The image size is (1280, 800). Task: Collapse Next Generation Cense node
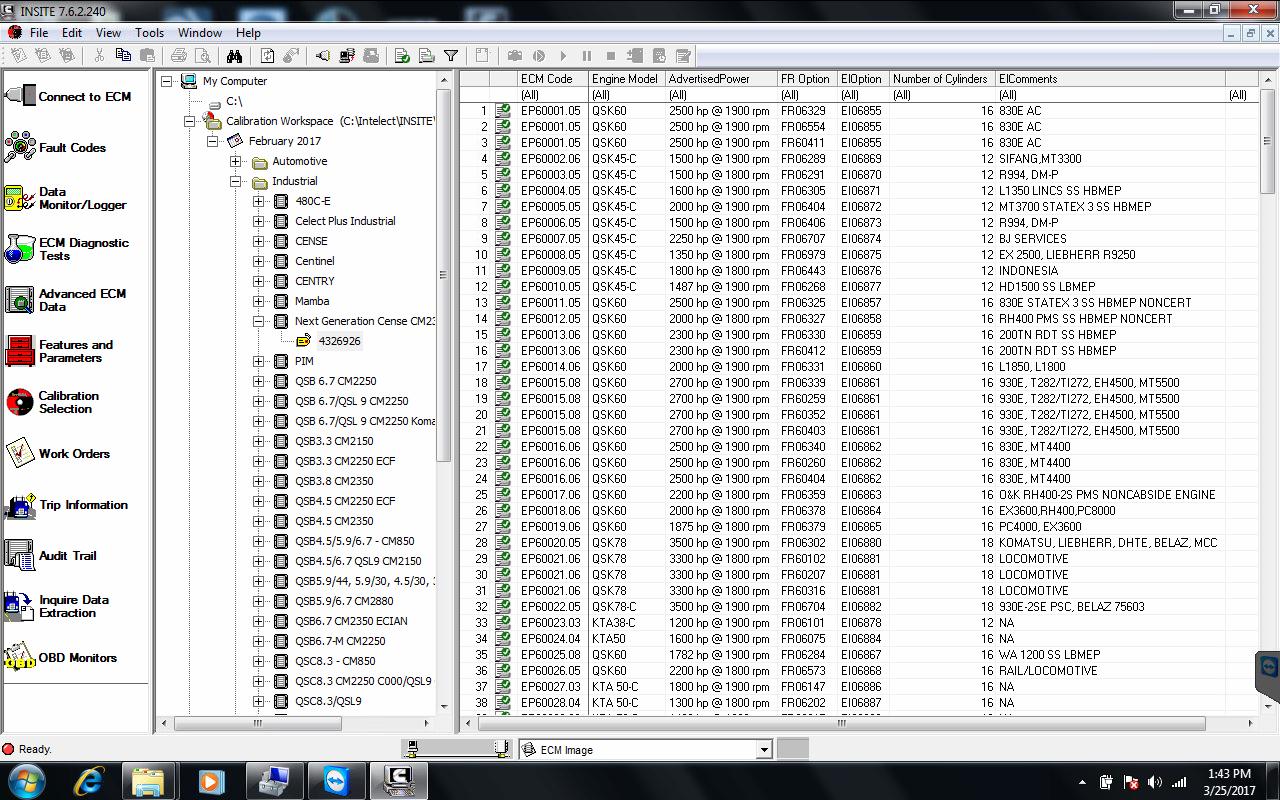tap(258, 321)
